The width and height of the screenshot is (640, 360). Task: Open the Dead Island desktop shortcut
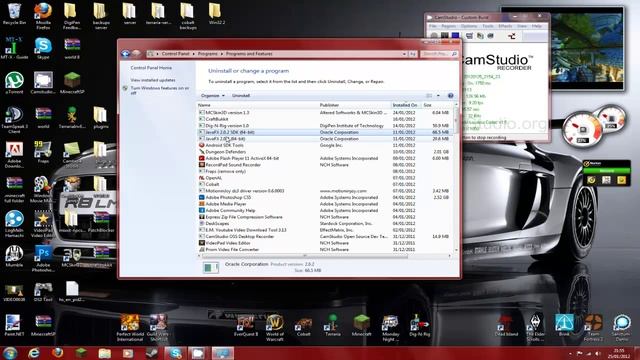506,325
